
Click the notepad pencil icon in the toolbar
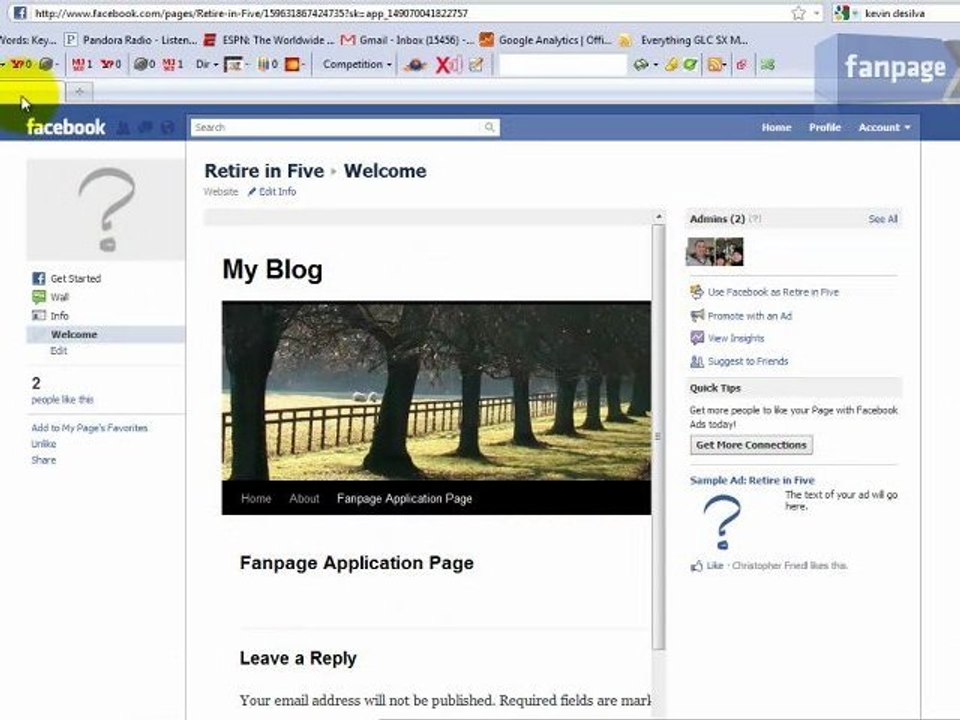(x=476, y=64)
